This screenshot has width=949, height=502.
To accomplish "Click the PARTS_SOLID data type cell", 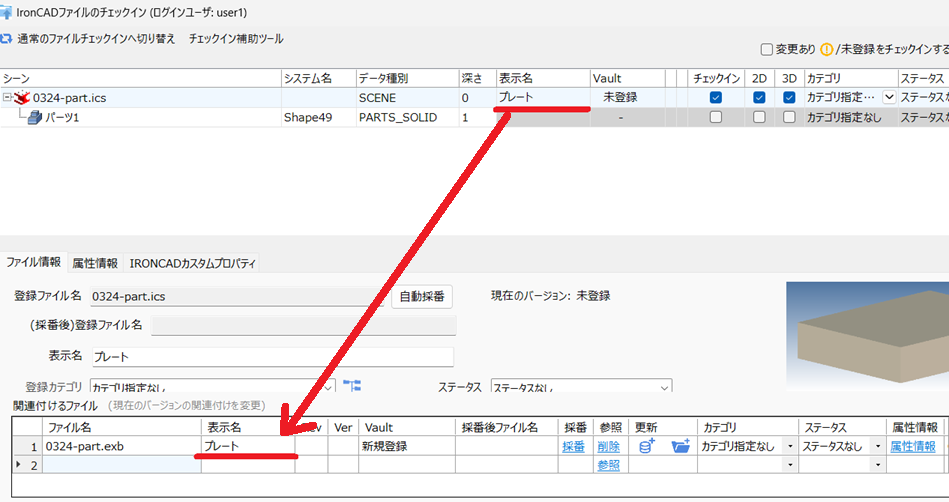I will pos(407,117).
